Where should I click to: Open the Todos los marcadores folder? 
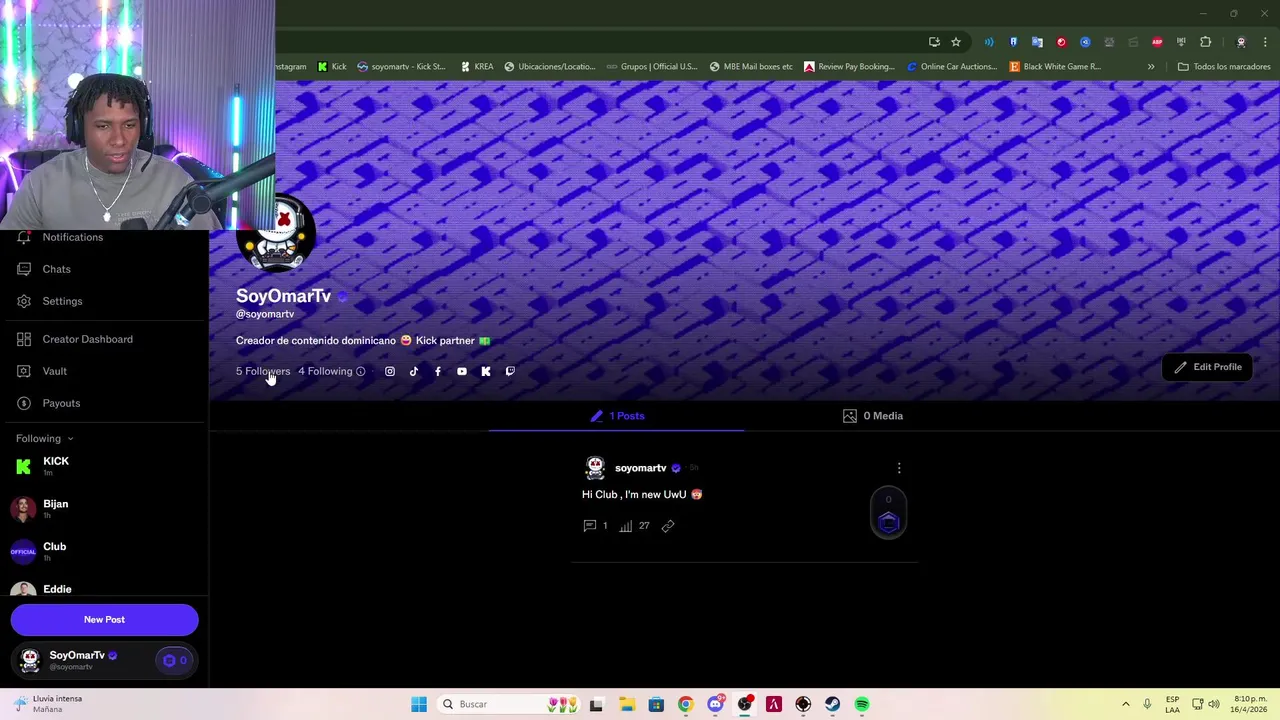click(1223, 67)
